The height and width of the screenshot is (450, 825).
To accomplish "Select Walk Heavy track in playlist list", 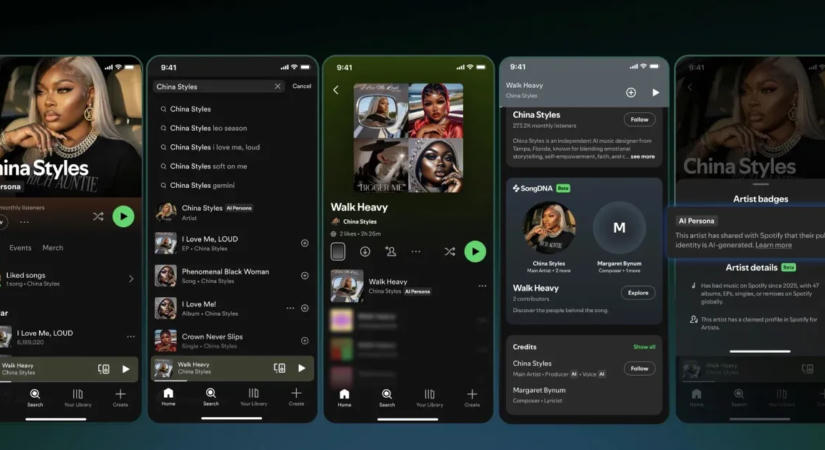I will tap(408, 286).
